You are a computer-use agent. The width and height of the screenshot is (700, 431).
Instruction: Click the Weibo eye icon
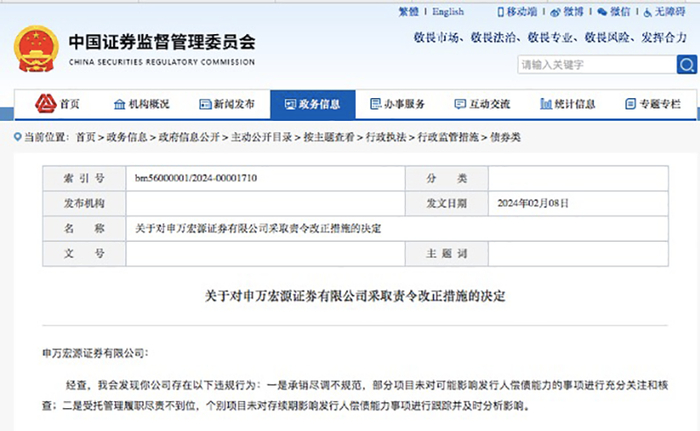click(555, 13)
